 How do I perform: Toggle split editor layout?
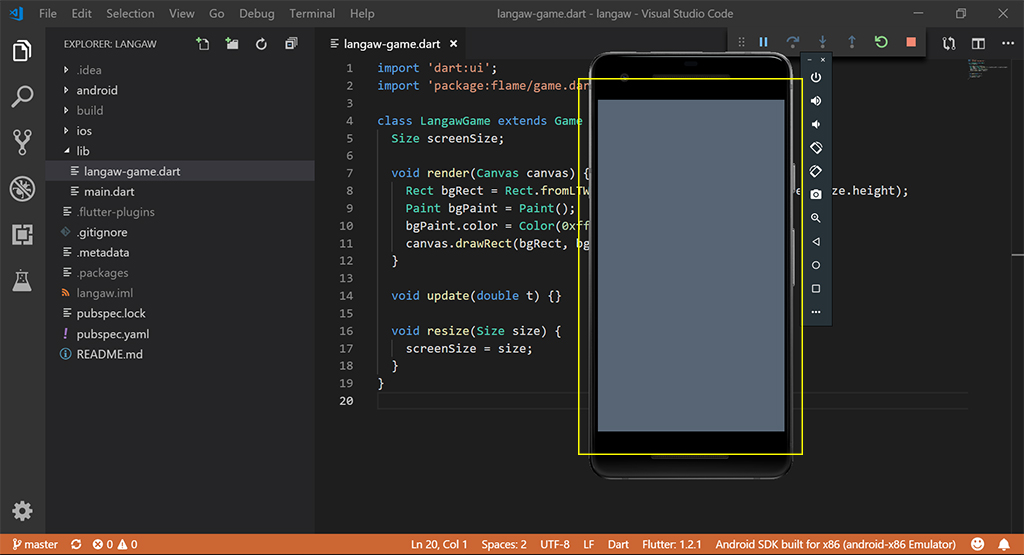[x=978, y=44]
